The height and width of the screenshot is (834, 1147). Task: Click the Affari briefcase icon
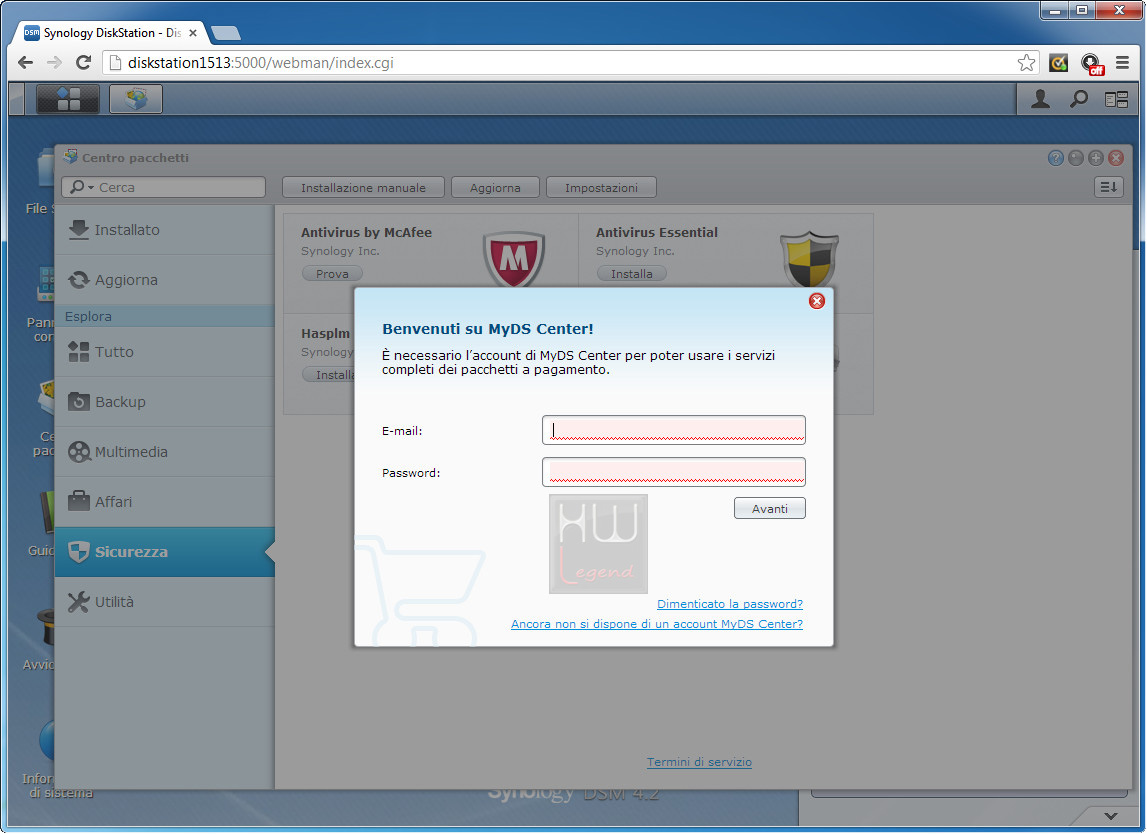(x=78, y=501)
